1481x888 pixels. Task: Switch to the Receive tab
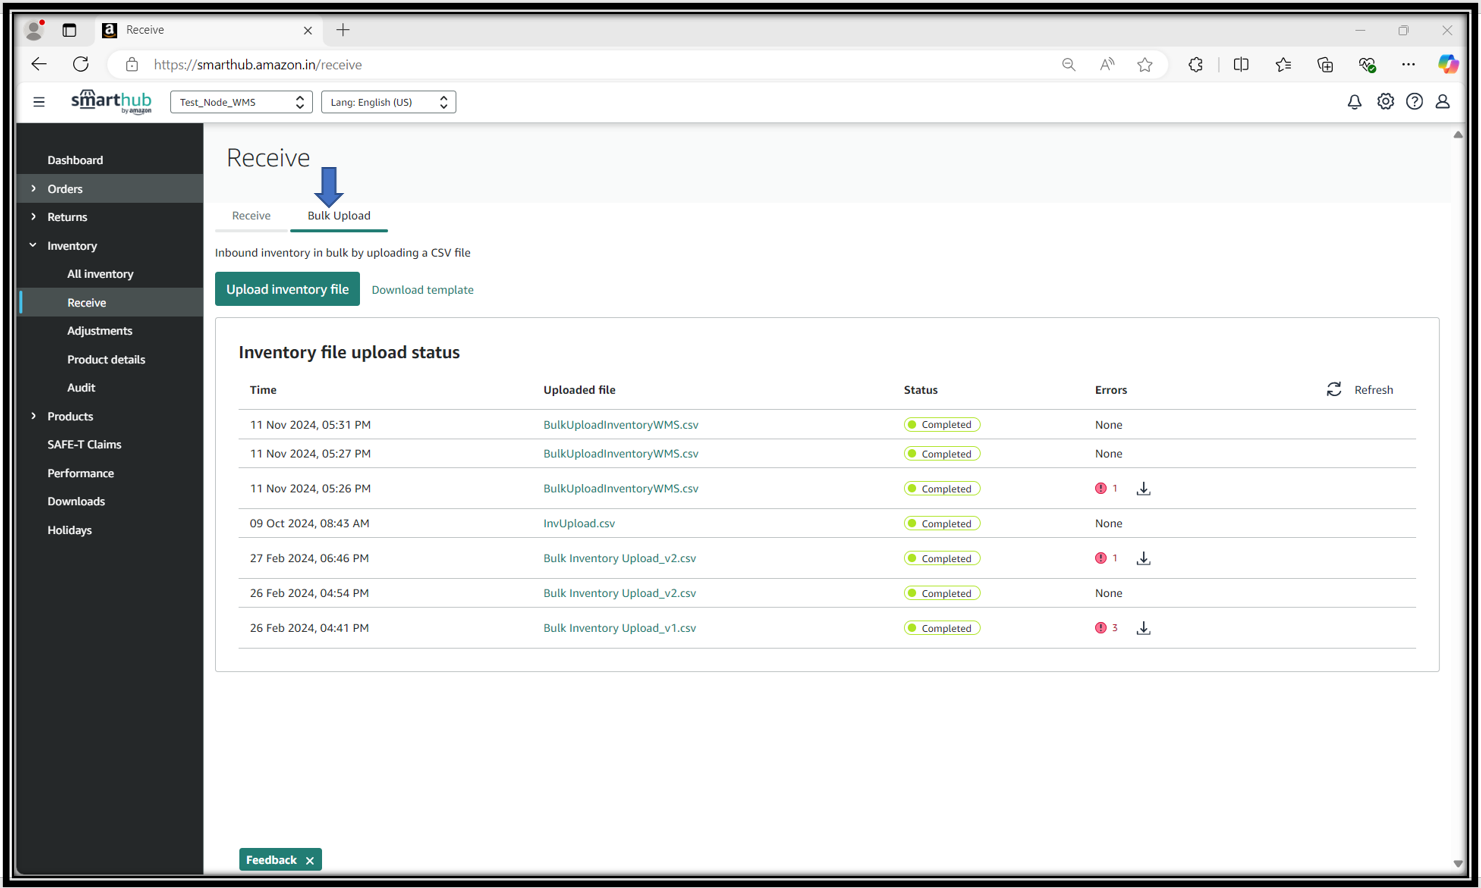click(251, 216)
